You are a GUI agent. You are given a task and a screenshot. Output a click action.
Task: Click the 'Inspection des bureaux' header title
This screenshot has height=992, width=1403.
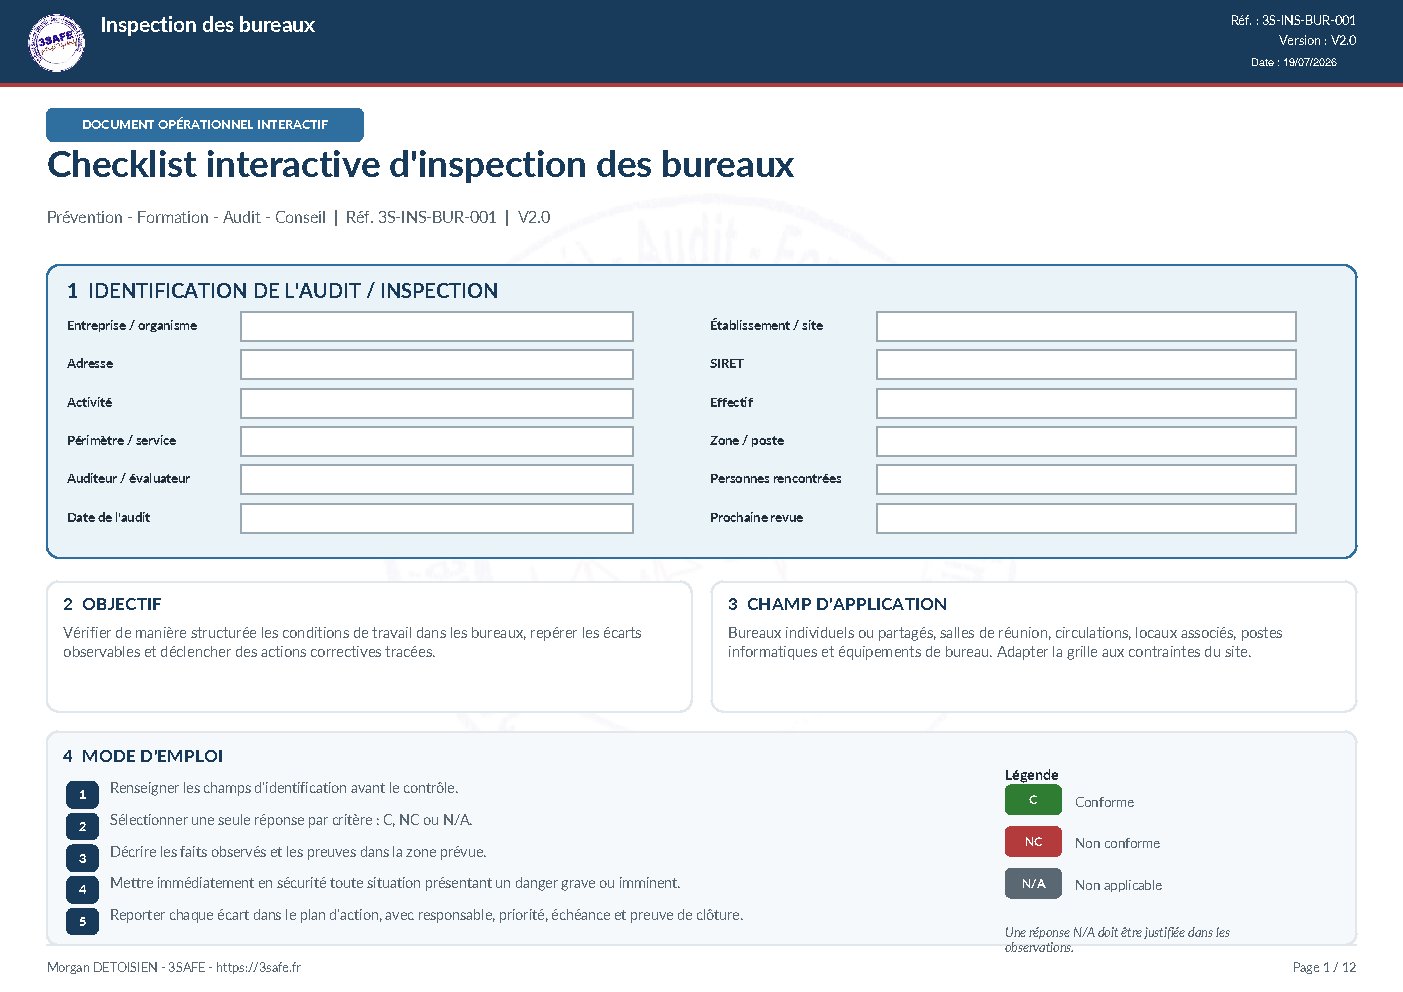click(208, 25)
